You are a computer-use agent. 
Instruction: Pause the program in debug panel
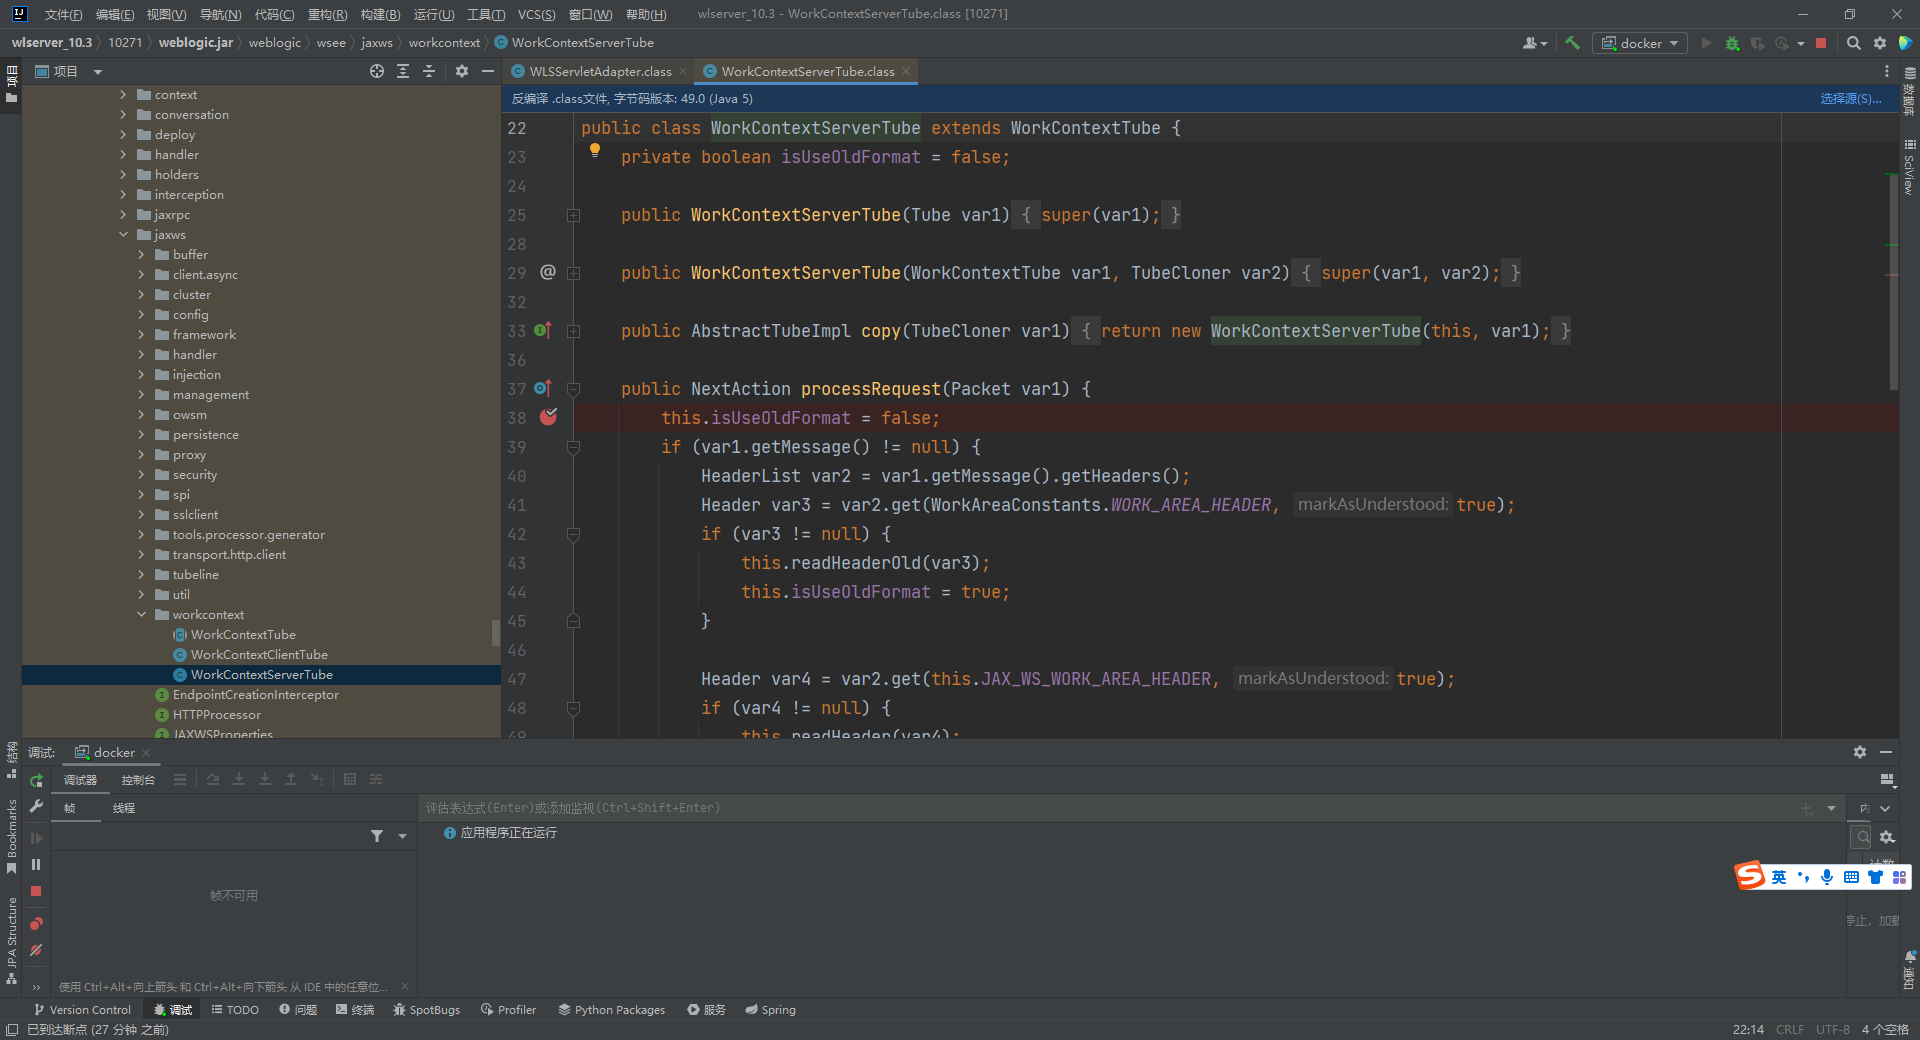tap(36, 864)
